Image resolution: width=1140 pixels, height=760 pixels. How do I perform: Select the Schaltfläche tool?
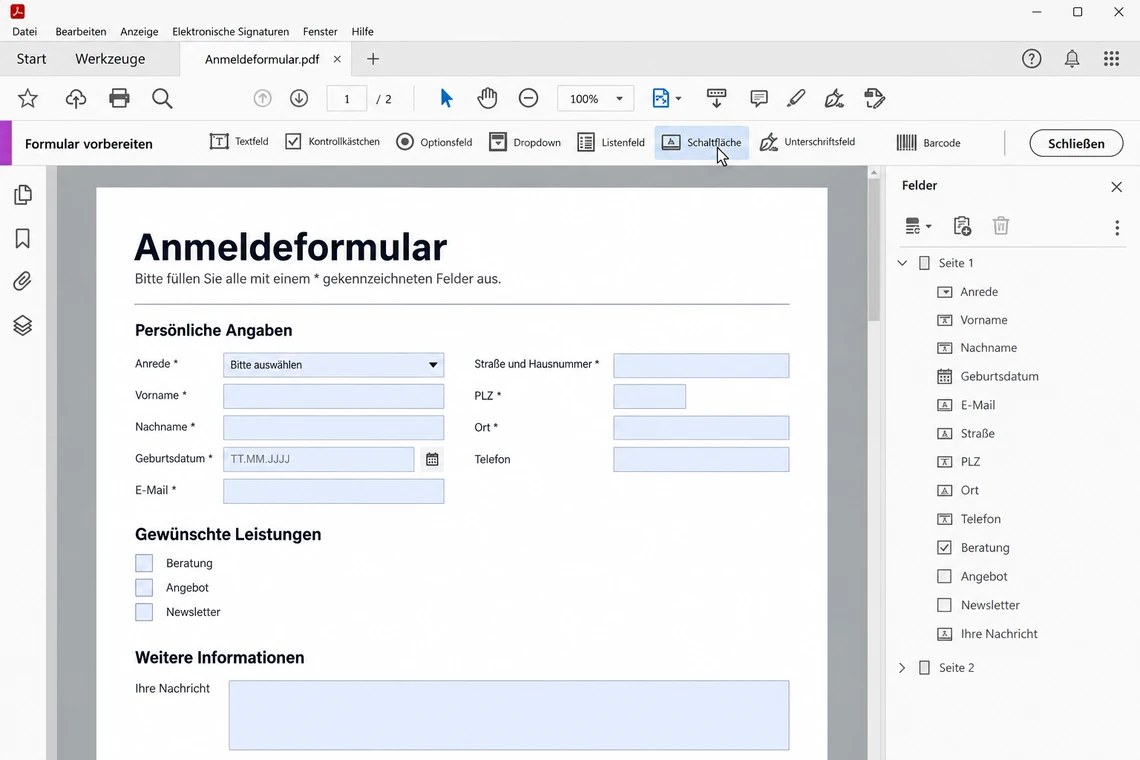[x=702, y=142]
